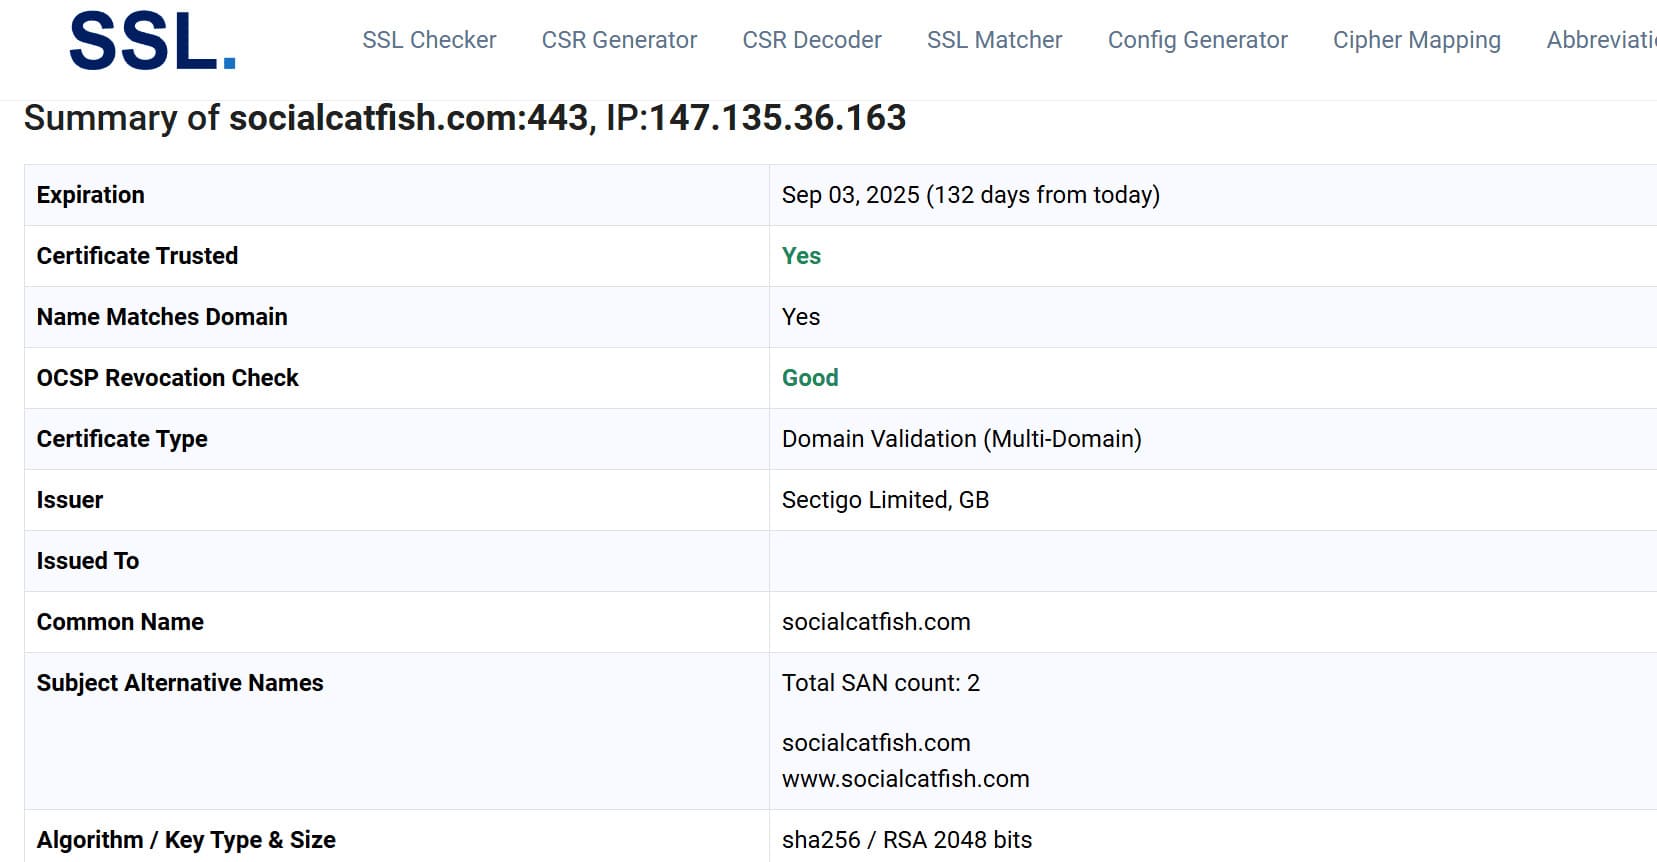Open the CSR Generator tool
Screen dimensions: 1657x862
point(619,40)
